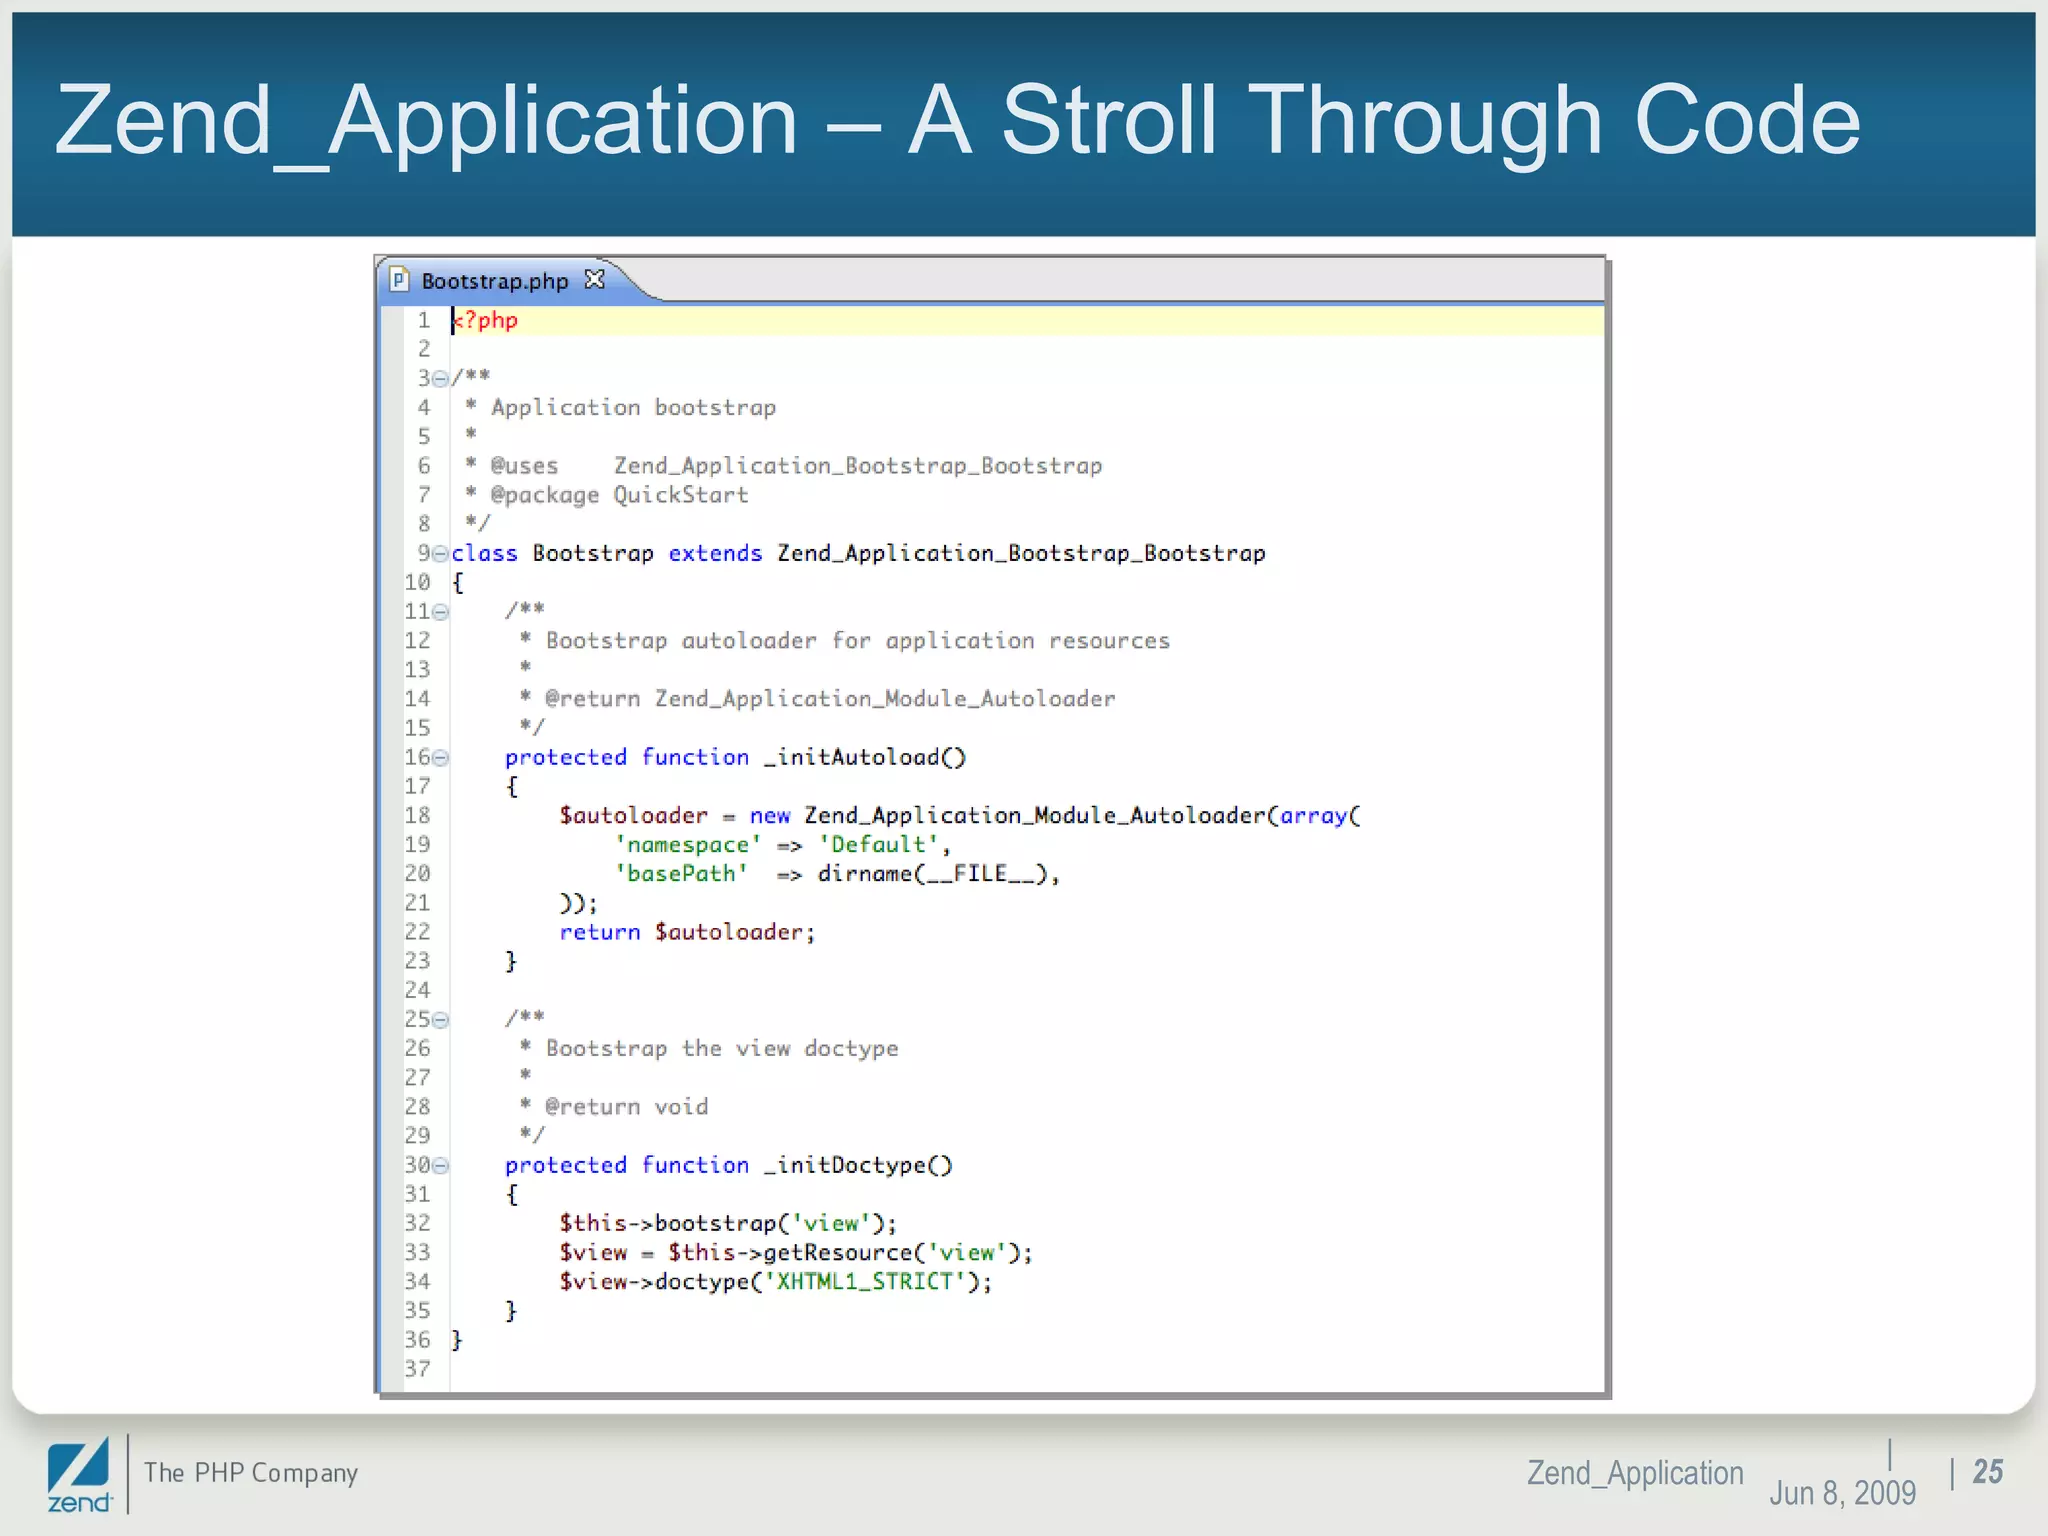The image size is (2048, 1536).
Task: Click the 'Application bootstrap' comment text
Action: [x=633, y=408]
